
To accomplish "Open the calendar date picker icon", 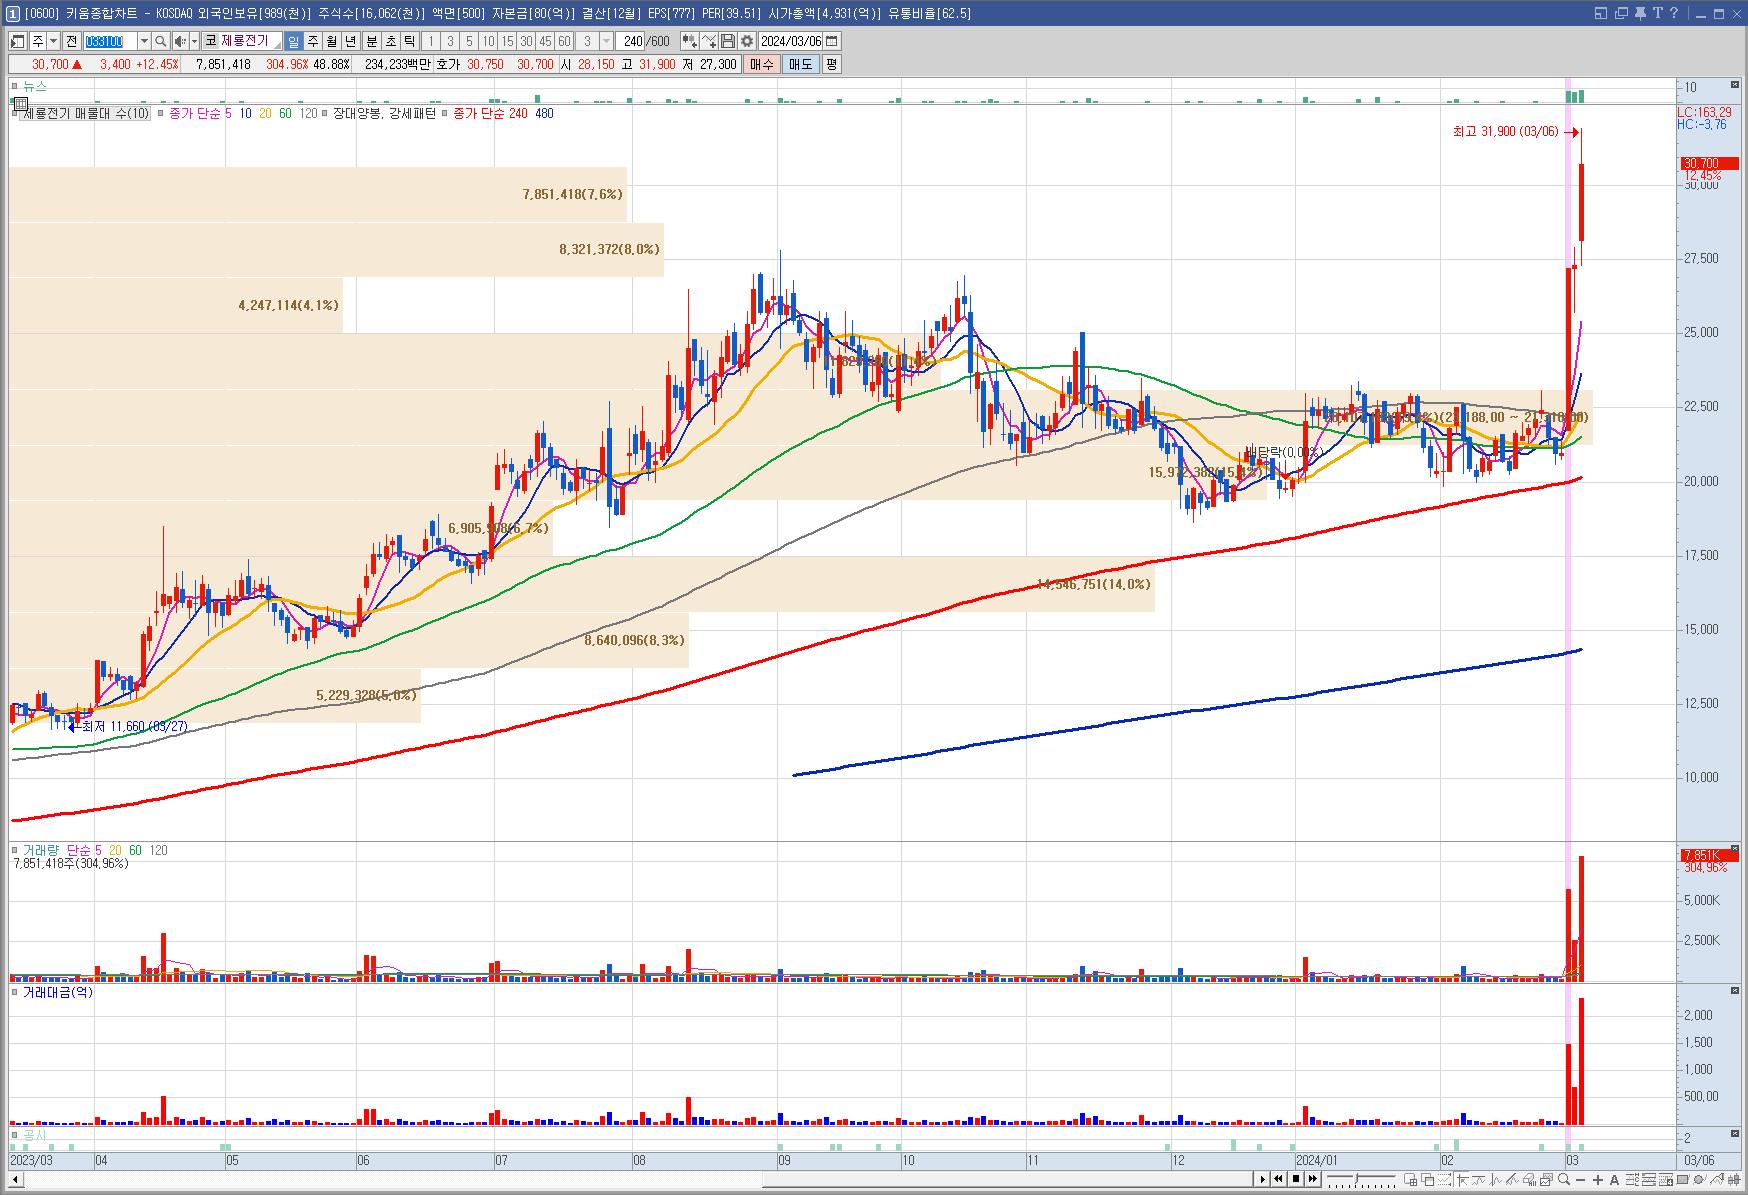I will point(832,41).
